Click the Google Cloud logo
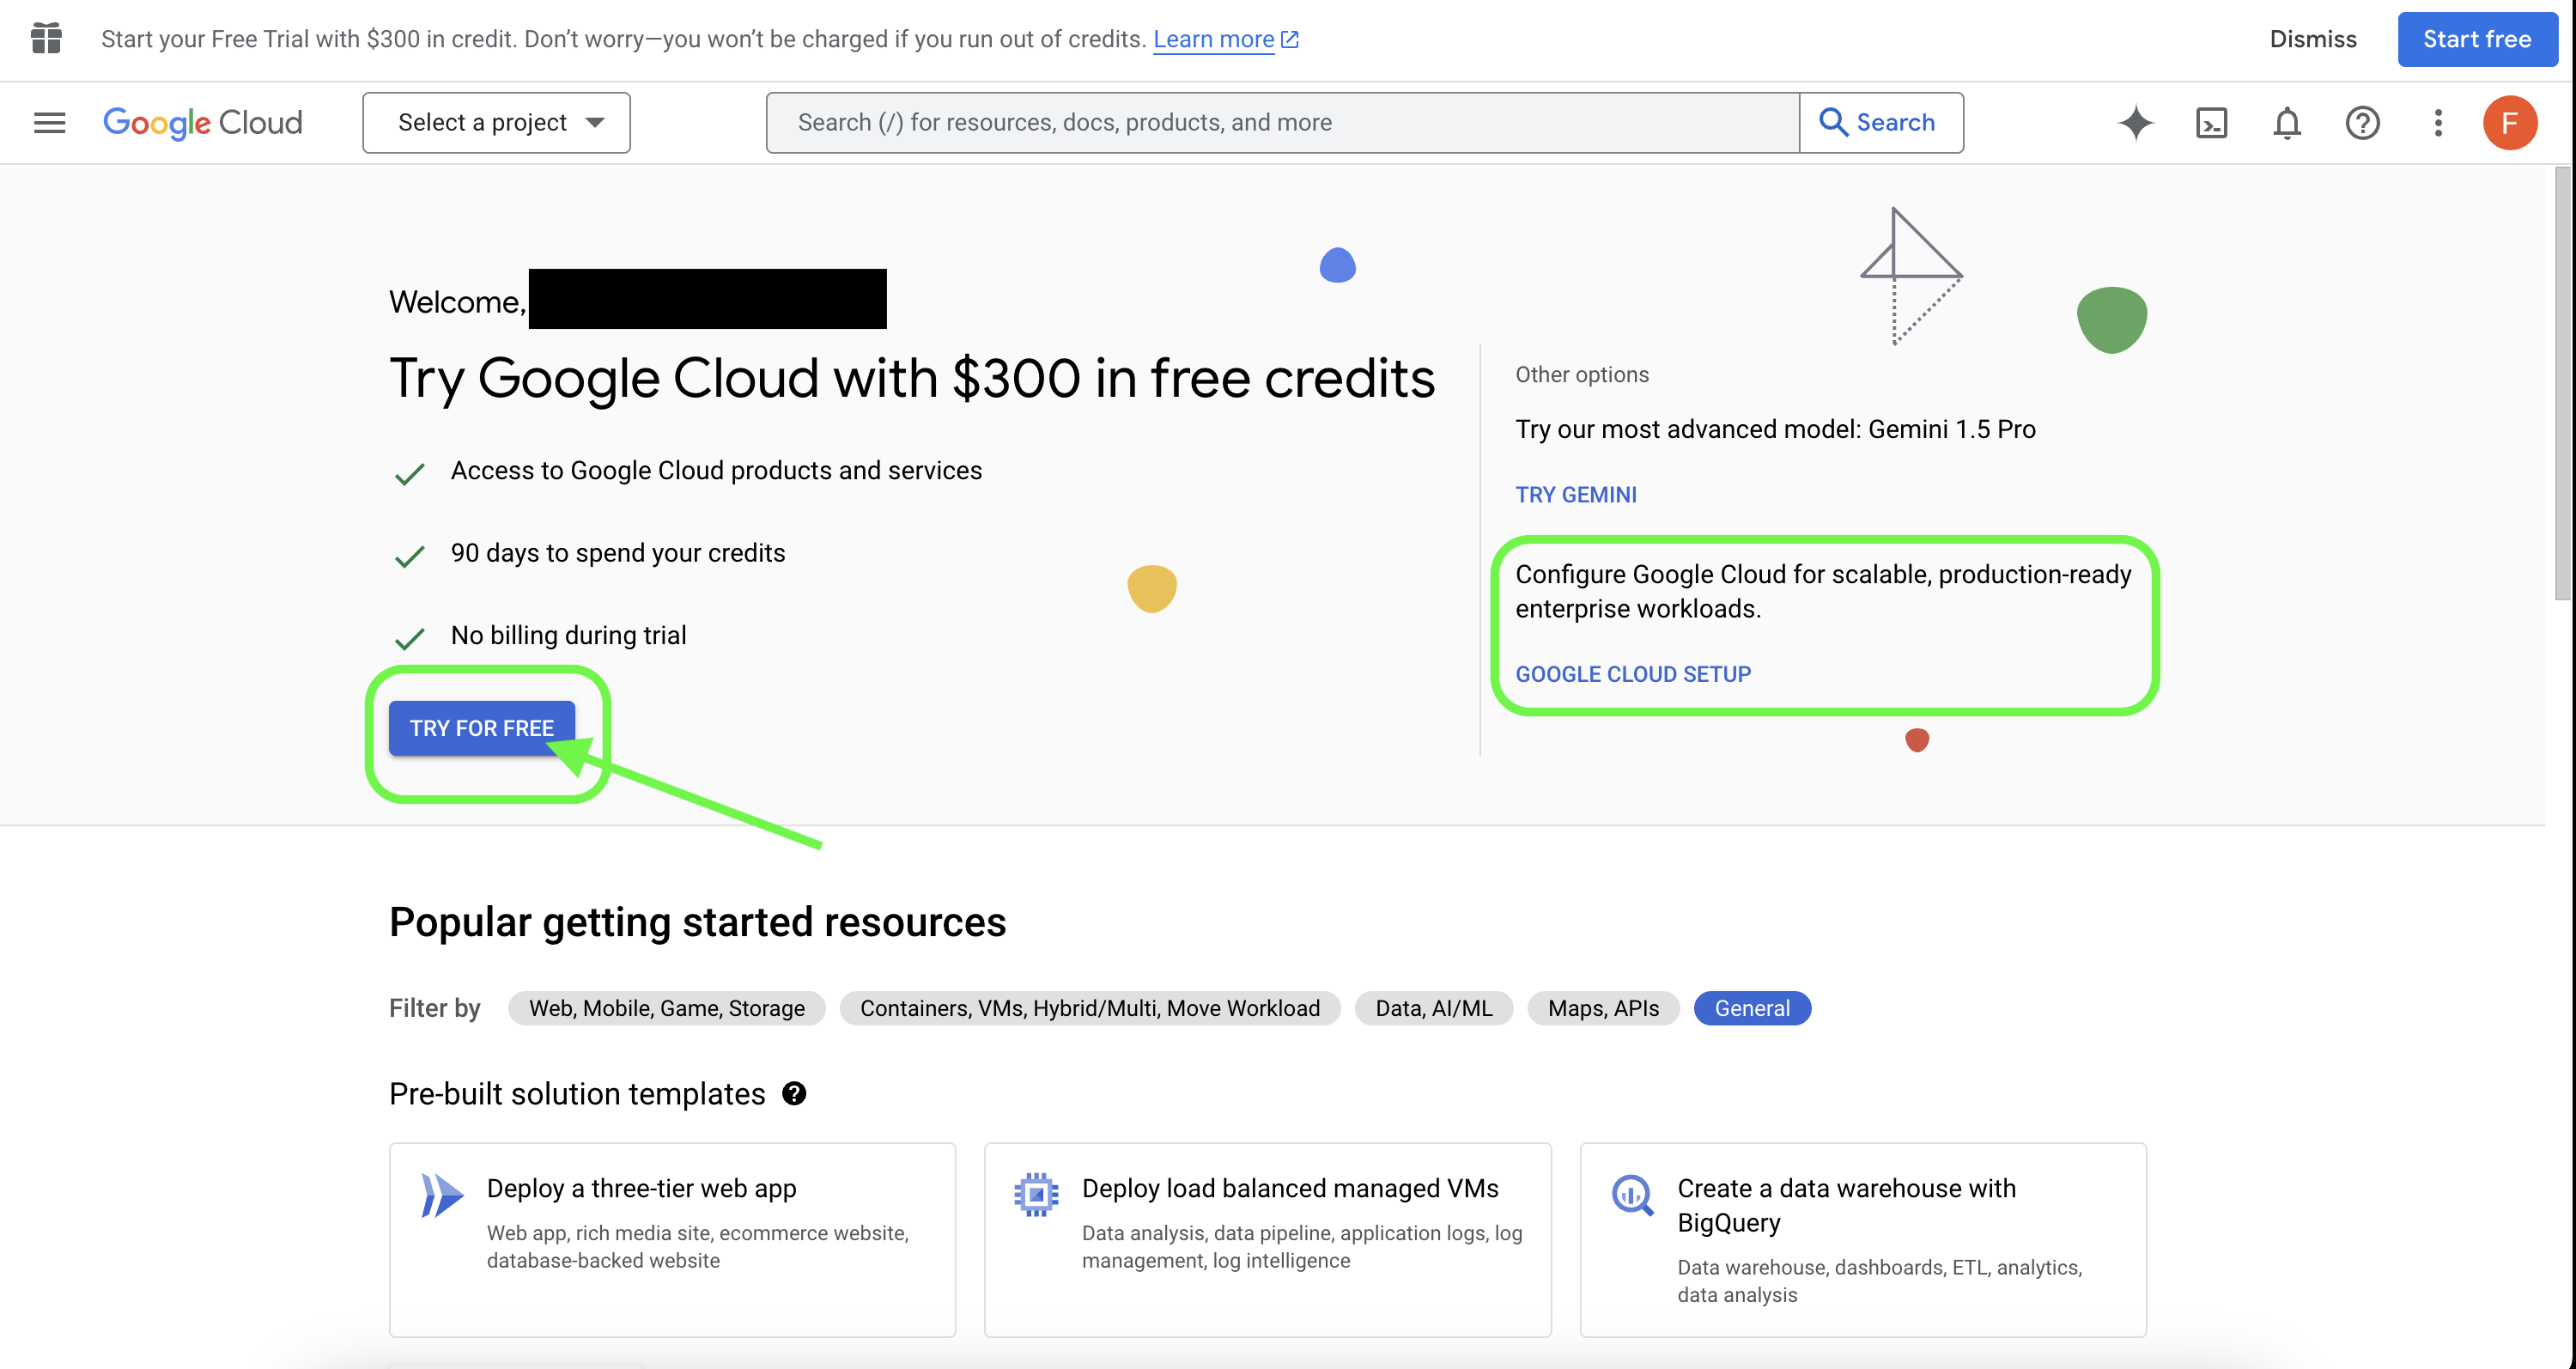This screenshot has height=1369, width=2576. pos(203,123)
